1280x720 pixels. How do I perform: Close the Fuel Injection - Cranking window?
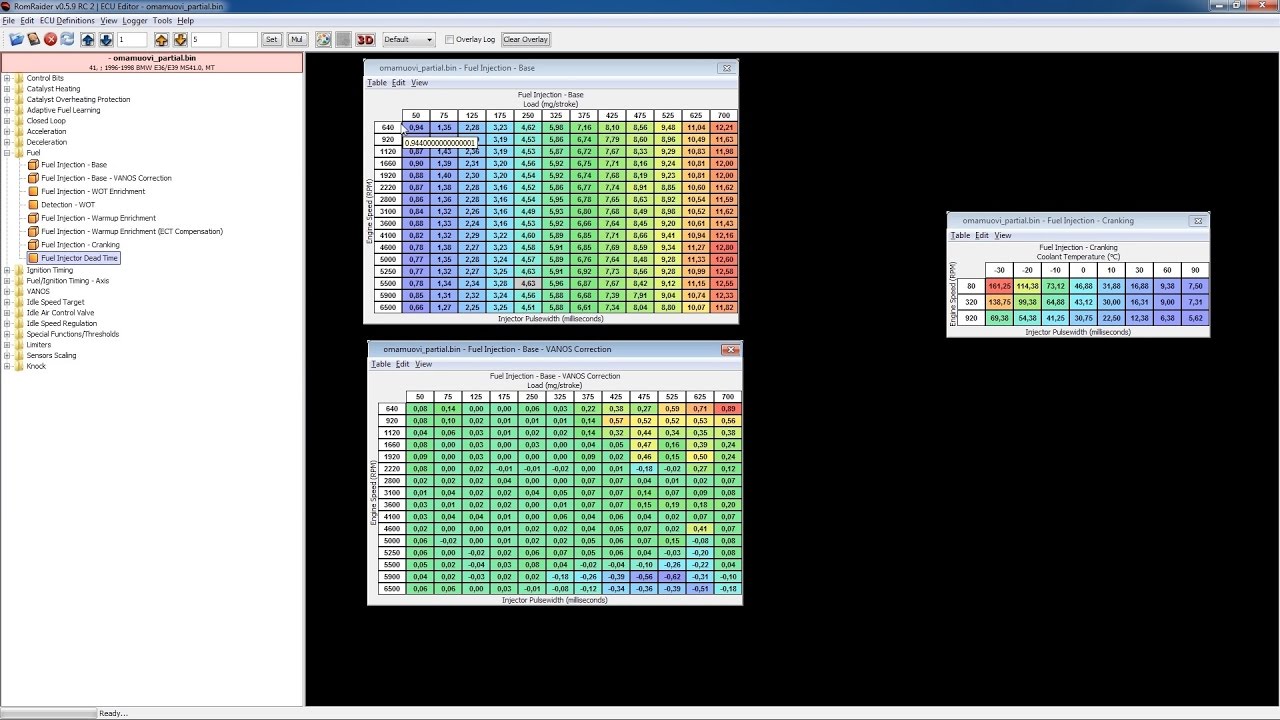tap(1197, 220)
